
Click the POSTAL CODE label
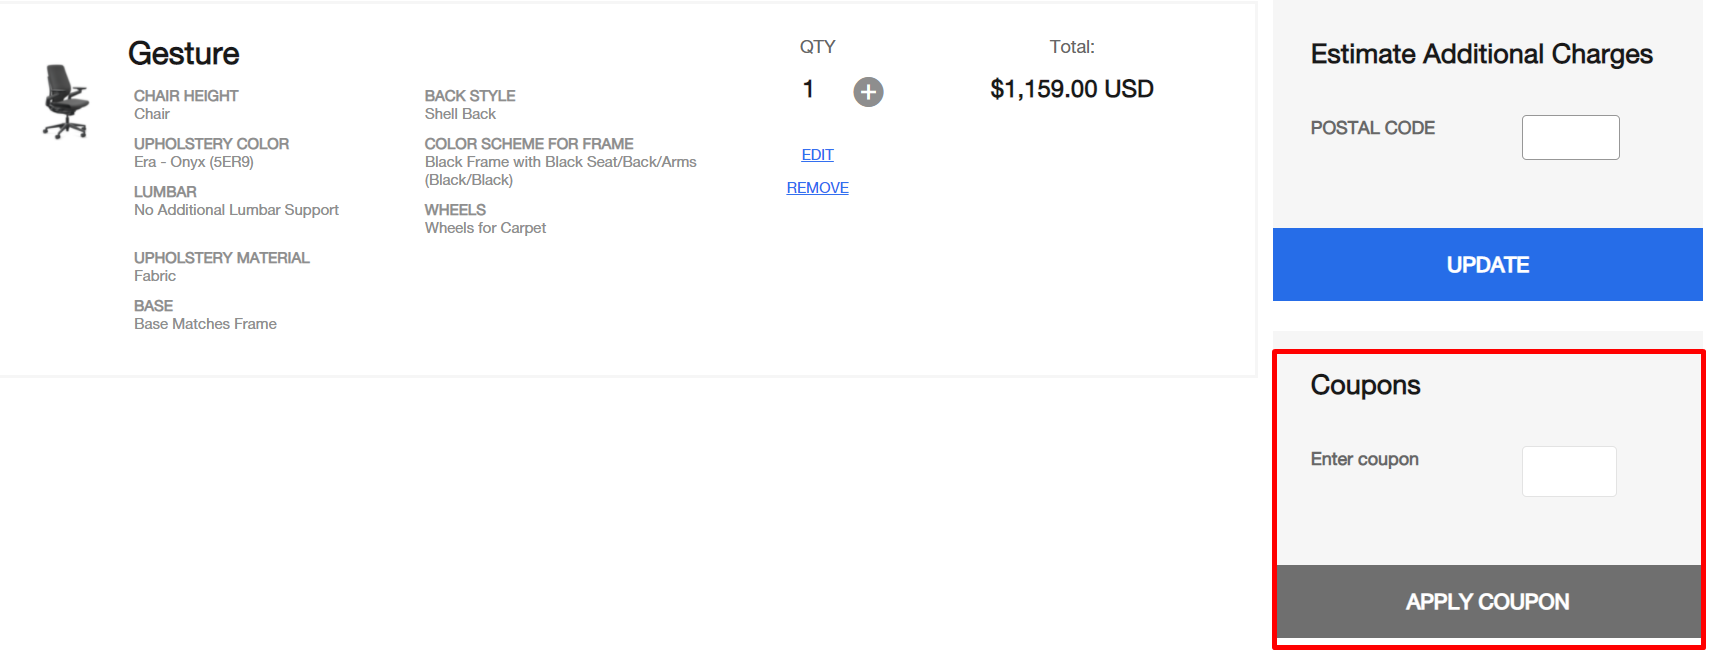point(1372,128)
